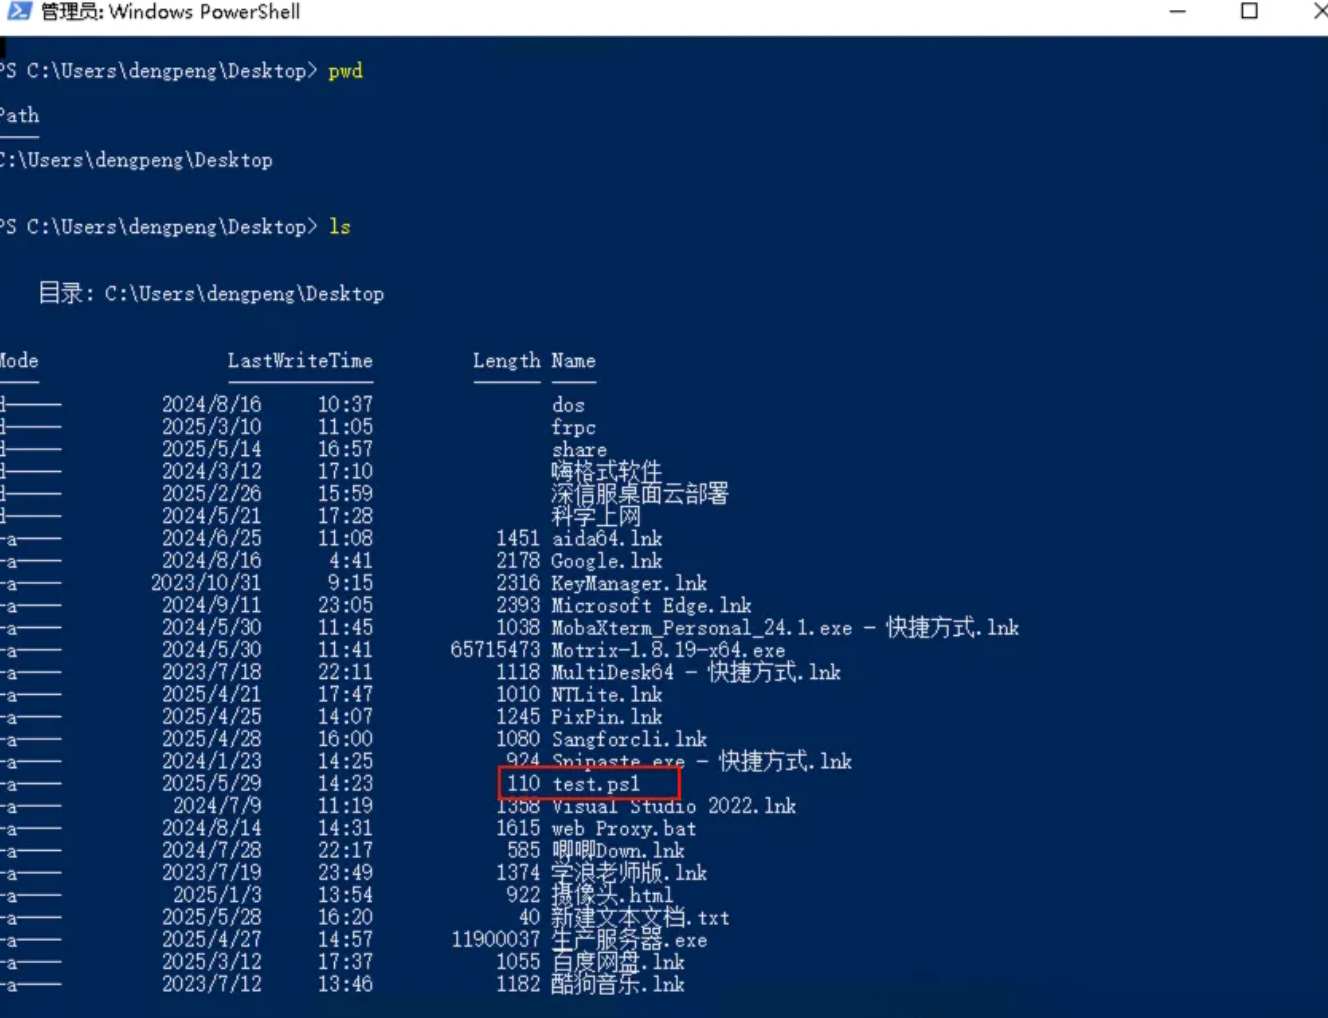Click the title text 管理员: Windows PowerShell
The width and height of the screenshot is (1328, 1018).
click(170, 12)
